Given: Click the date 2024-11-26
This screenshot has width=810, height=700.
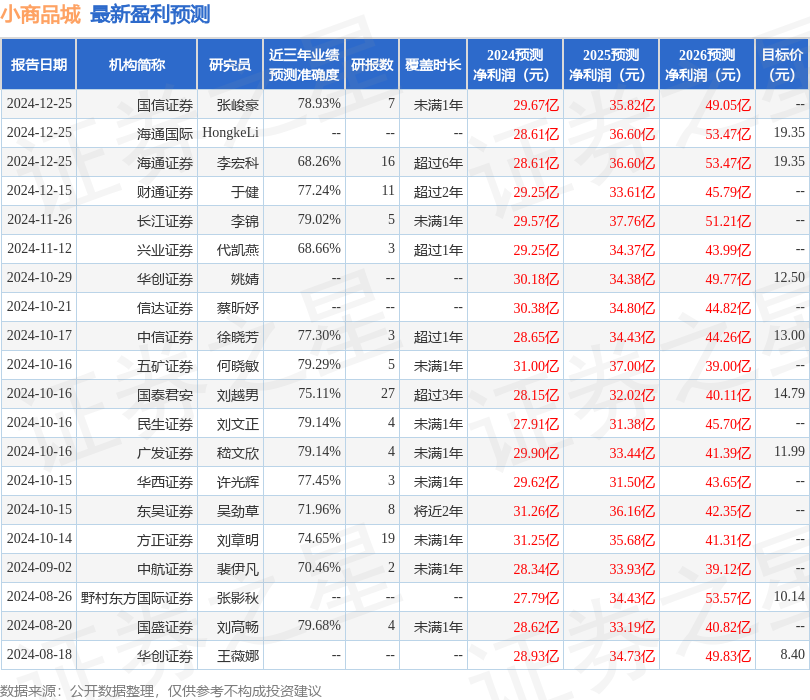Looking at the screenshot, I should 39,220.
